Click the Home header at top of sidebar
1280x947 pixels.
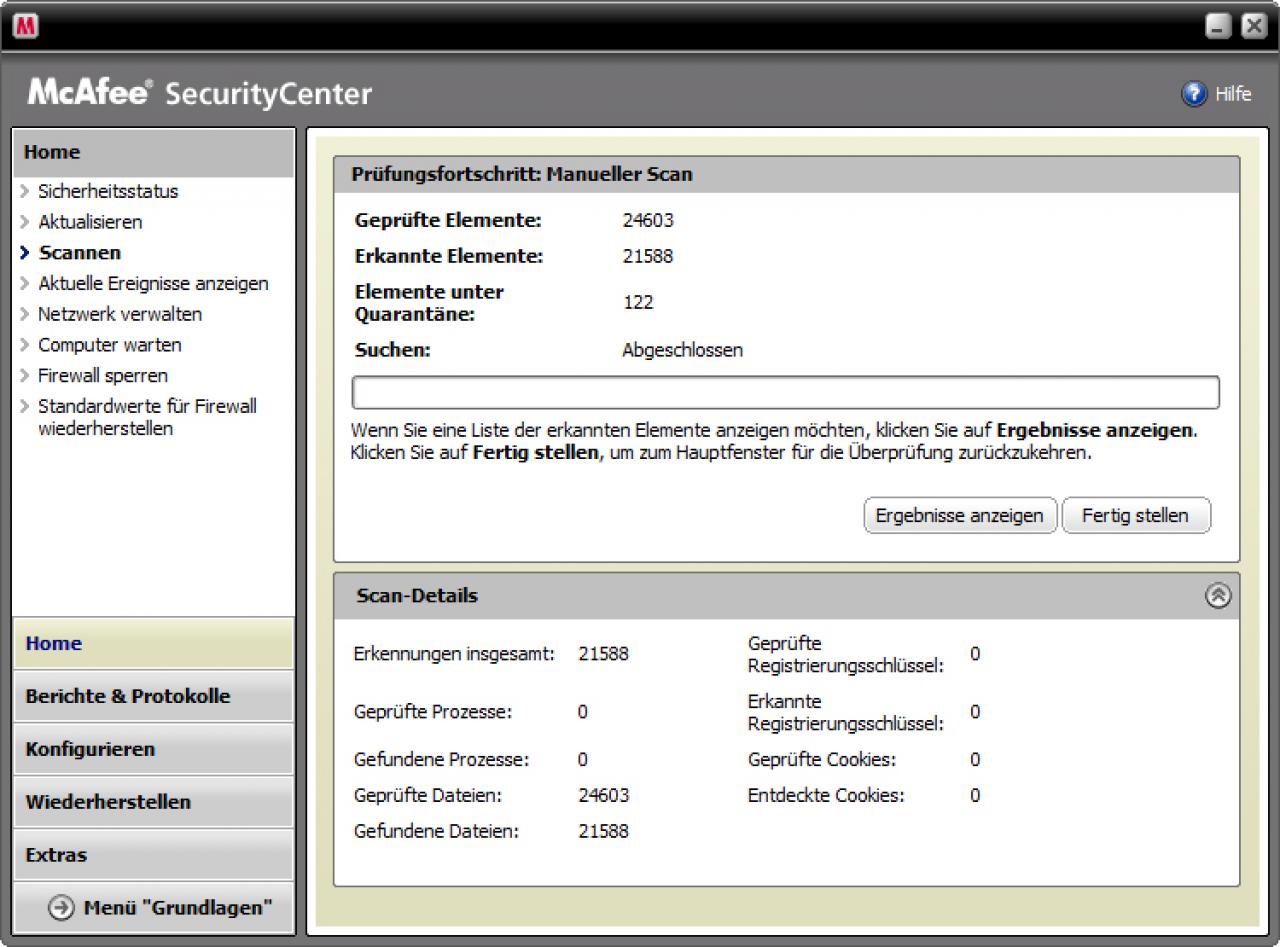154,153
